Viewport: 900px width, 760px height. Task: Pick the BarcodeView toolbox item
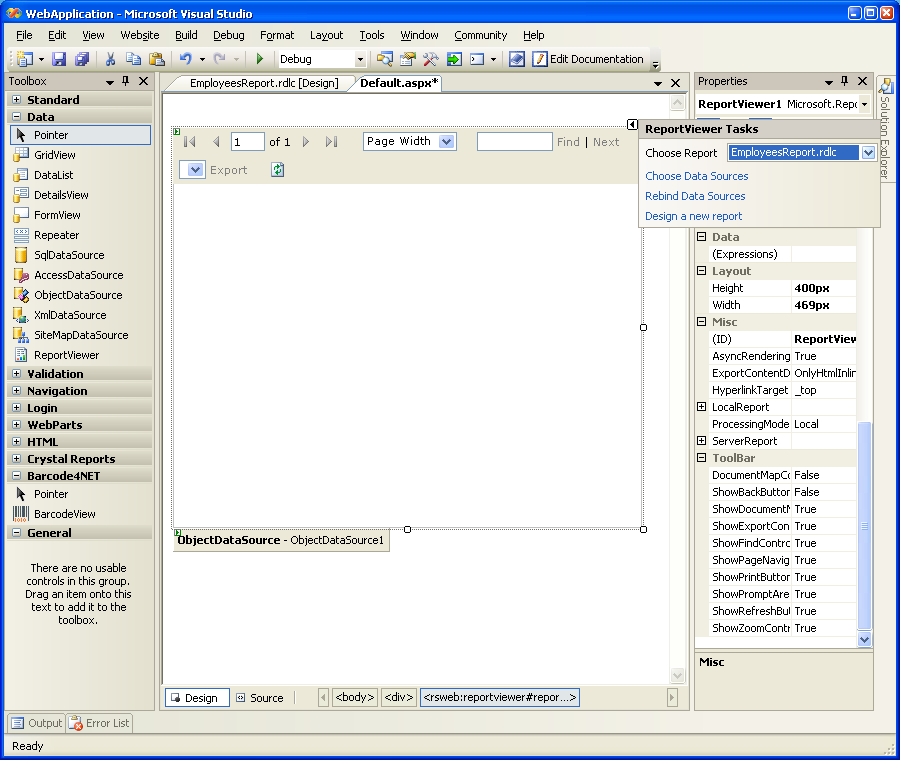pyautogui.click(x=64, y=514)
